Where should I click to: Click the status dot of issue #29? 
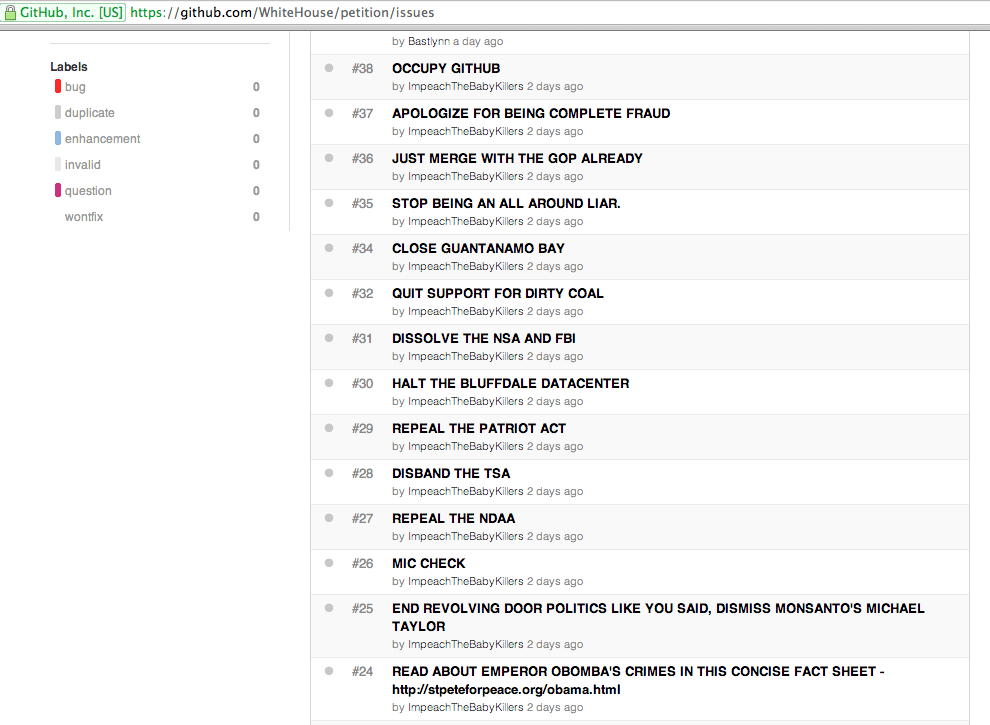click(x=329, y=428)
